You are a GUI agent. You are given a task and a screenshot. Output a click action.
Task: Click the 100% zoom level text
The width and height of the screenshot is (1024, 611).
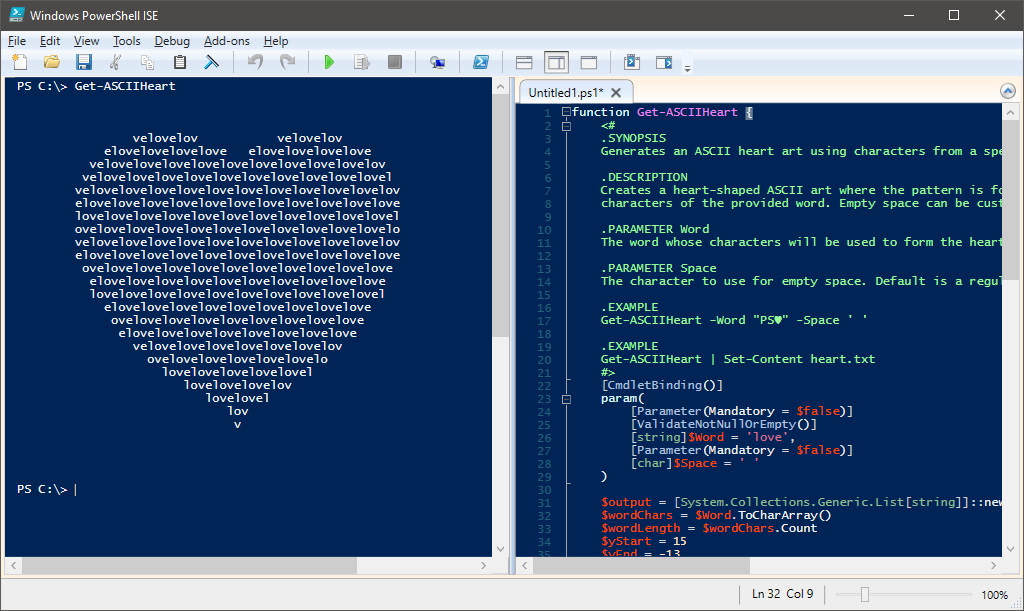[994, 595]
